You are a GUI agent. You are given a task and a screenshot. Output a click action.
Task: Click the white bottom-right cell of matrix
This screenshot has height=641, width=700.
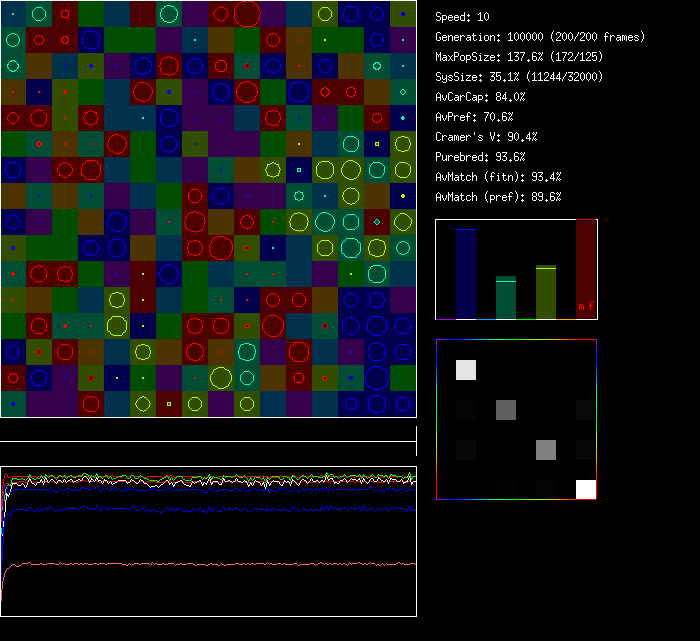586,490
